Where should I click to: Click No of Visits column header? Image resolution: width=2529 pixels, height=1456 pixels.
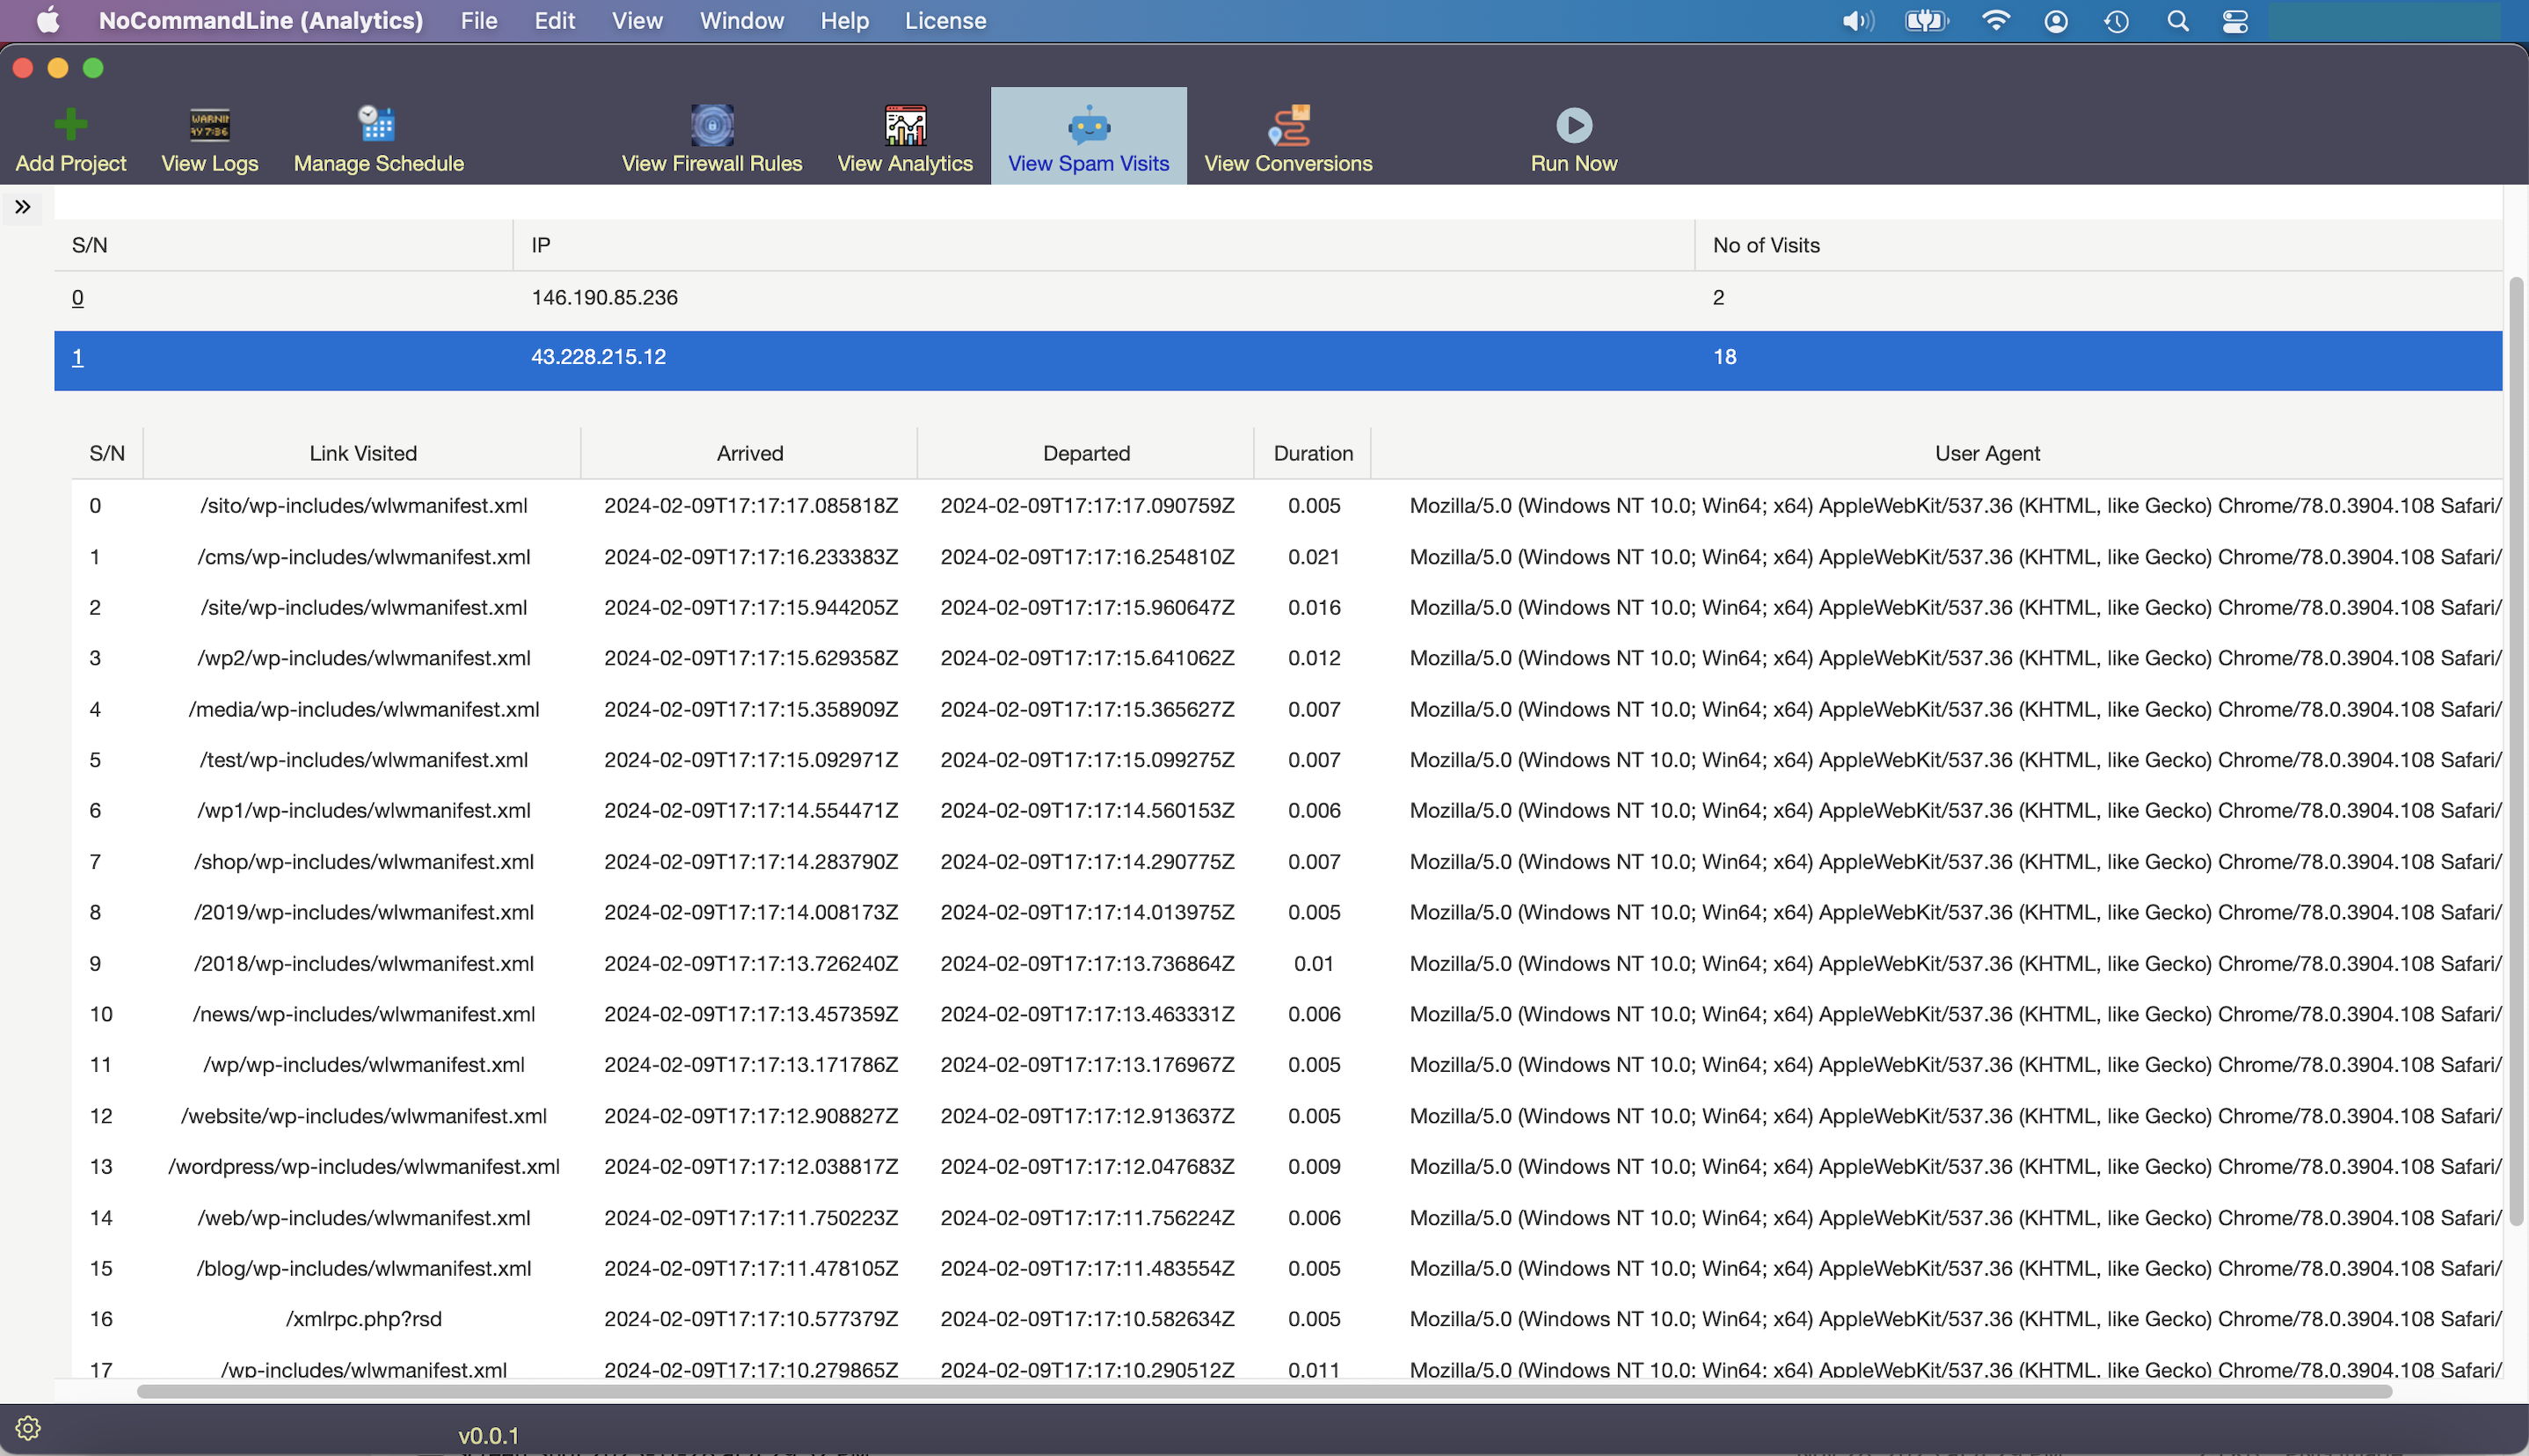pos(1768,245)
